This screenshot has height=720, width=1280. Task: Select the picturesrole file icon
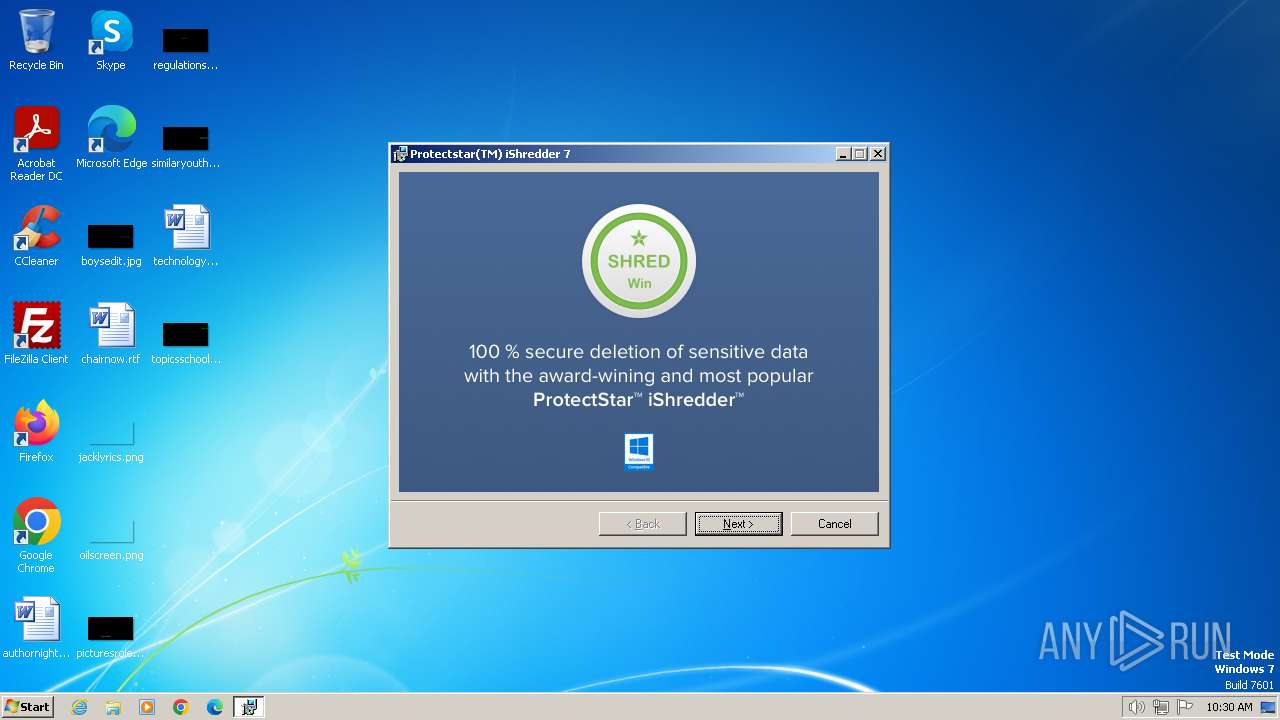[111, 637]
